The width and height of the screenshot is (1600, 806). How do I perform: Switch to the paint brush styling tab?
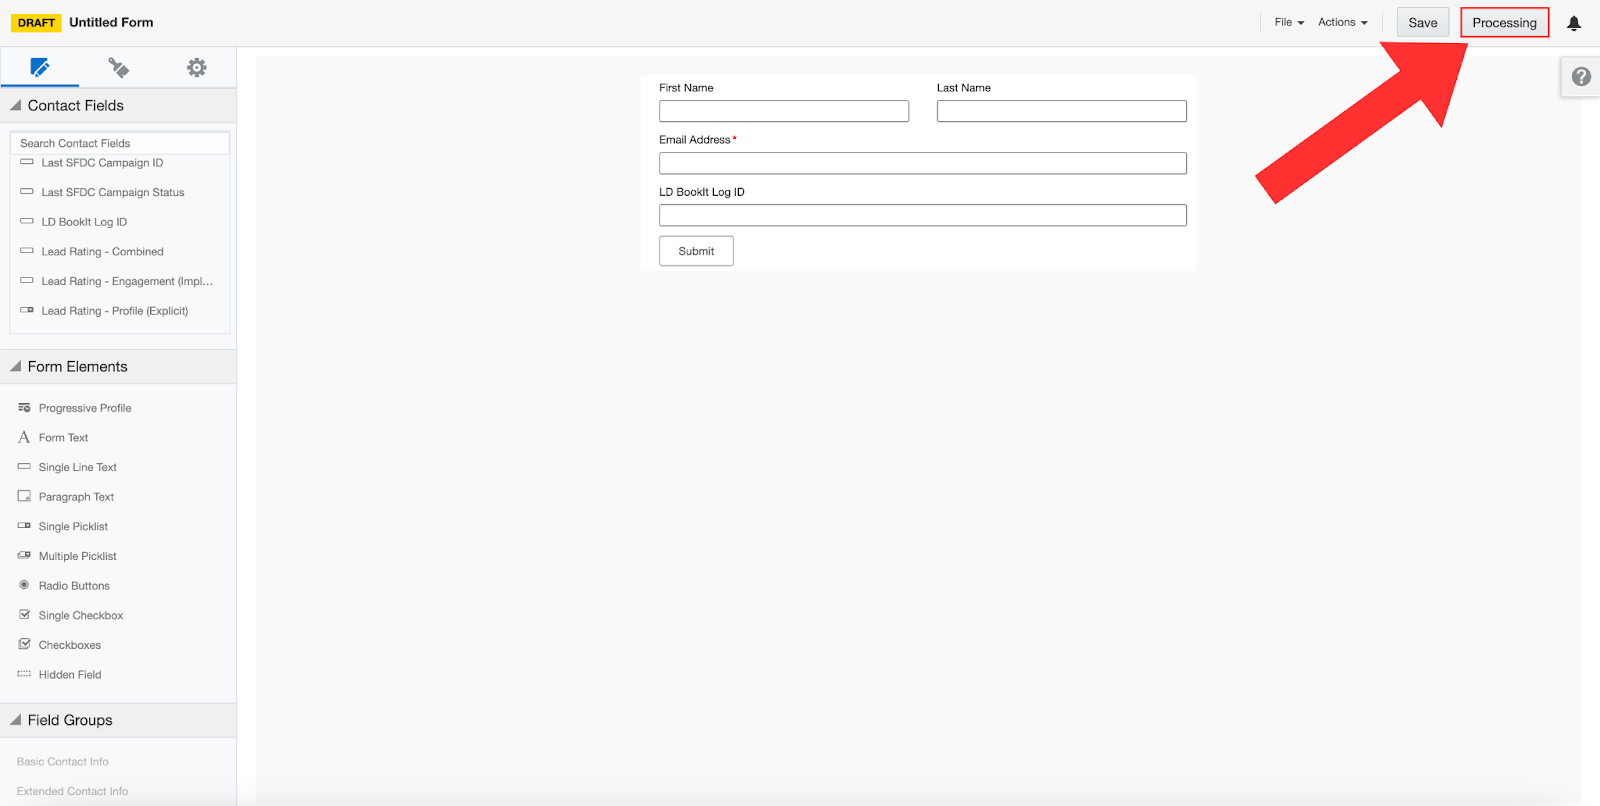pos(118,68)
